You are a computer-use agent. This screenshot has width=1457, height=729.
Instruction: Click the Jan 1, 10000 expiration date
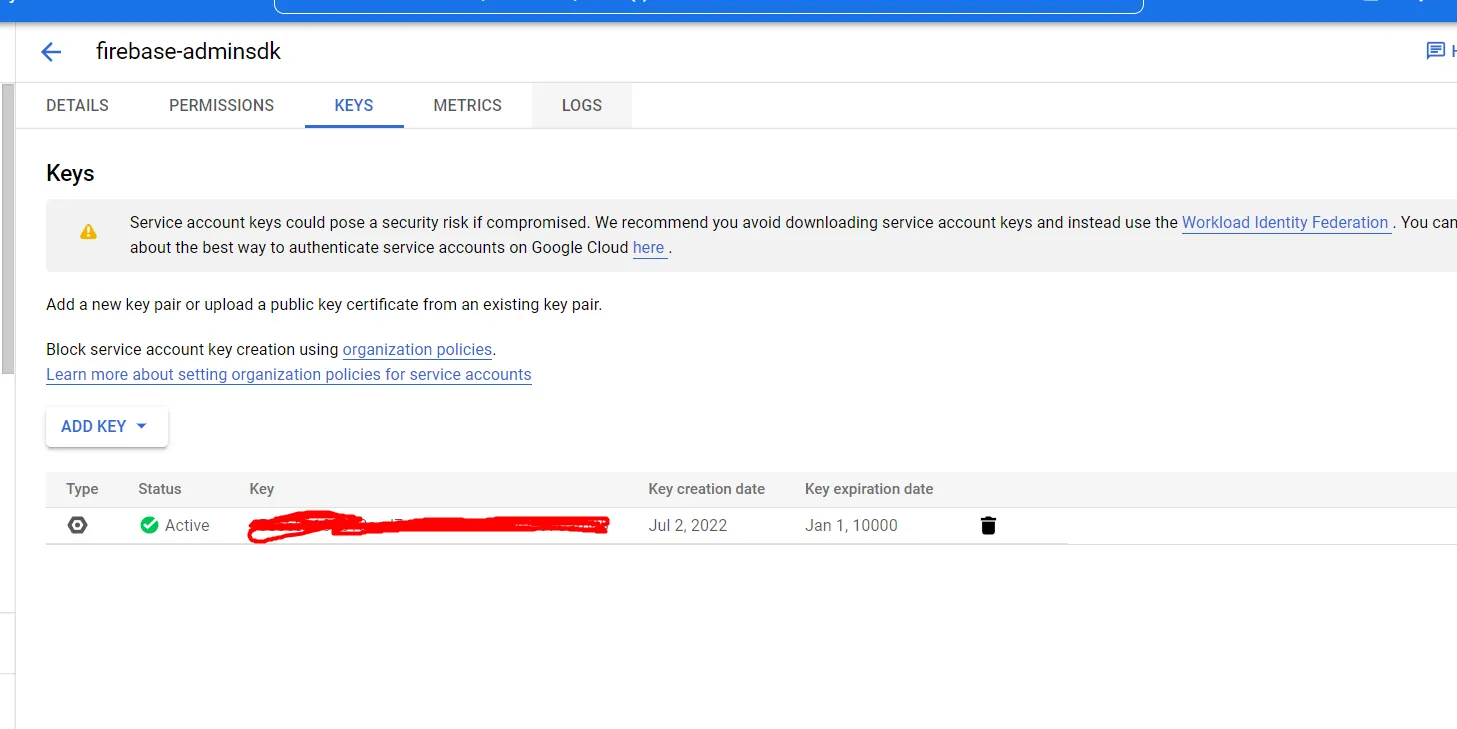pyautogui.click(x=851, y=525)
